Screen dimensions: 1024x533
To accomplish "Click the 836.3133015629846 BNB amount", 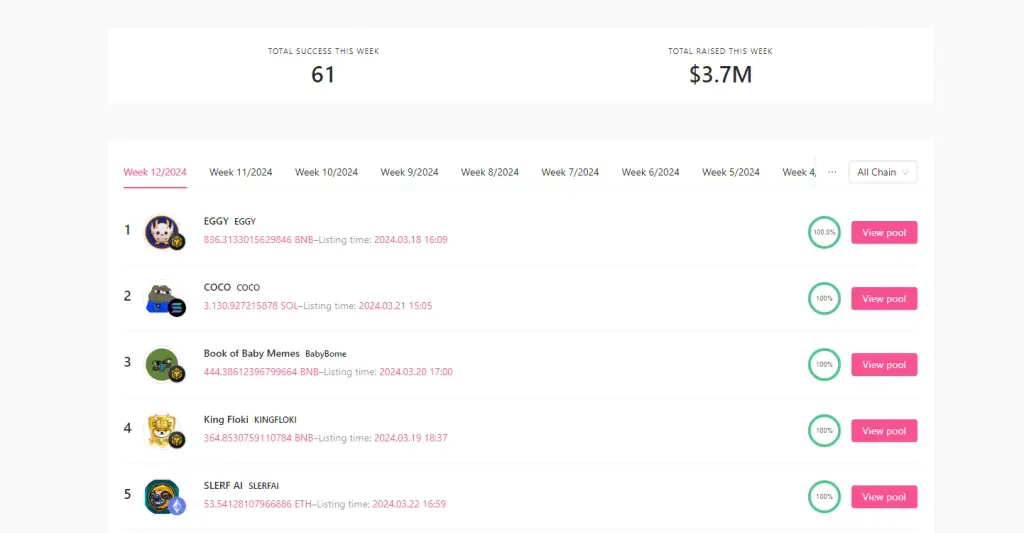I will point(258,240).
